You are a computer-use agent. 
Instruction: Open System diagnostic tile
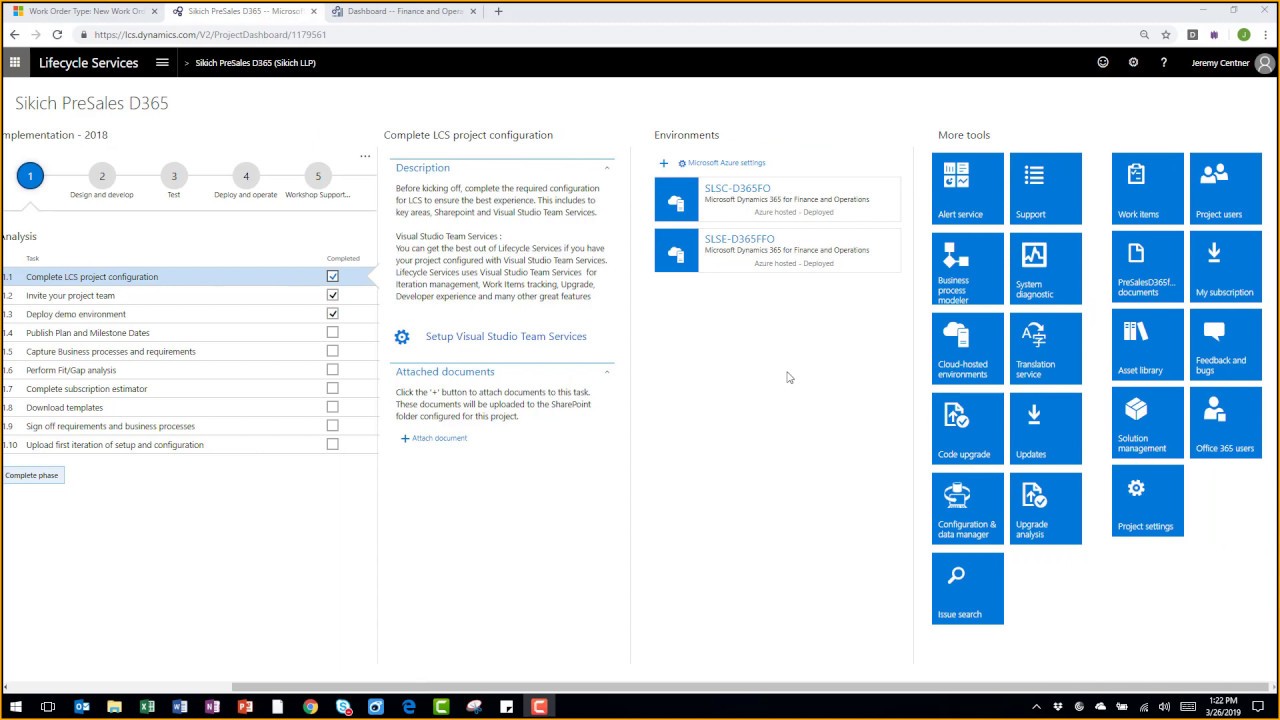pyautogui.click(x=1045, y=269)
